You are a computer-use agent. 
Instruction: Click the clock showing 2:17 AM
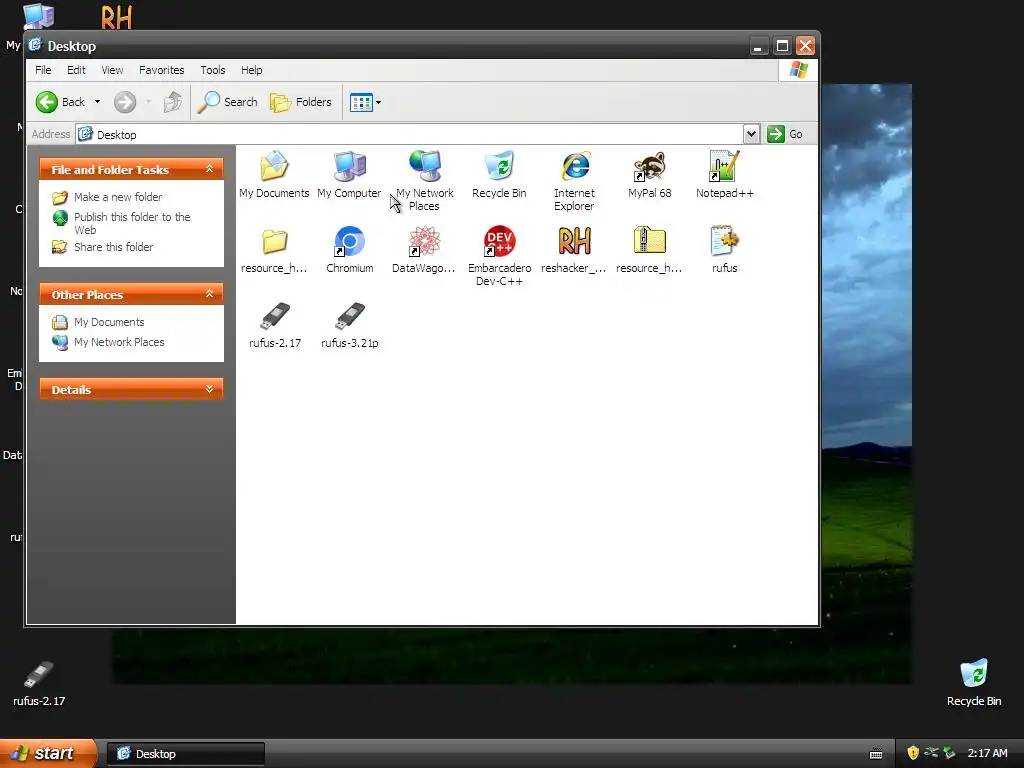pyautogui.click(x=987, y=753)
